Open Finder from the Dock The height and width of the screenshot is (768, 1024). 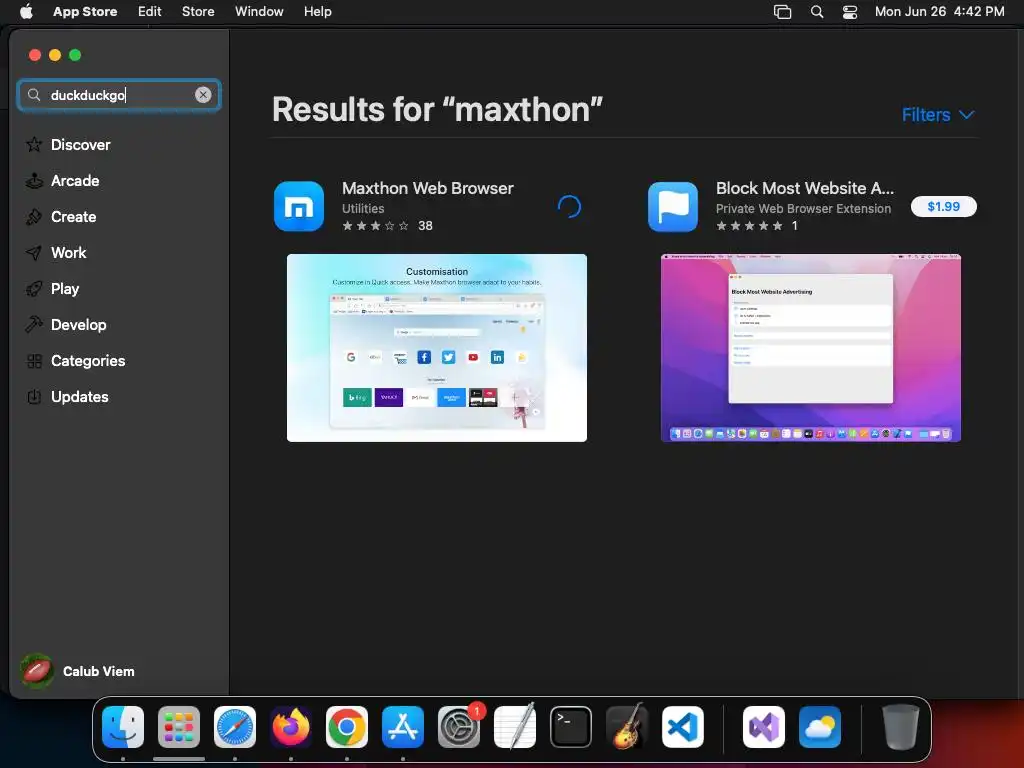123,727
